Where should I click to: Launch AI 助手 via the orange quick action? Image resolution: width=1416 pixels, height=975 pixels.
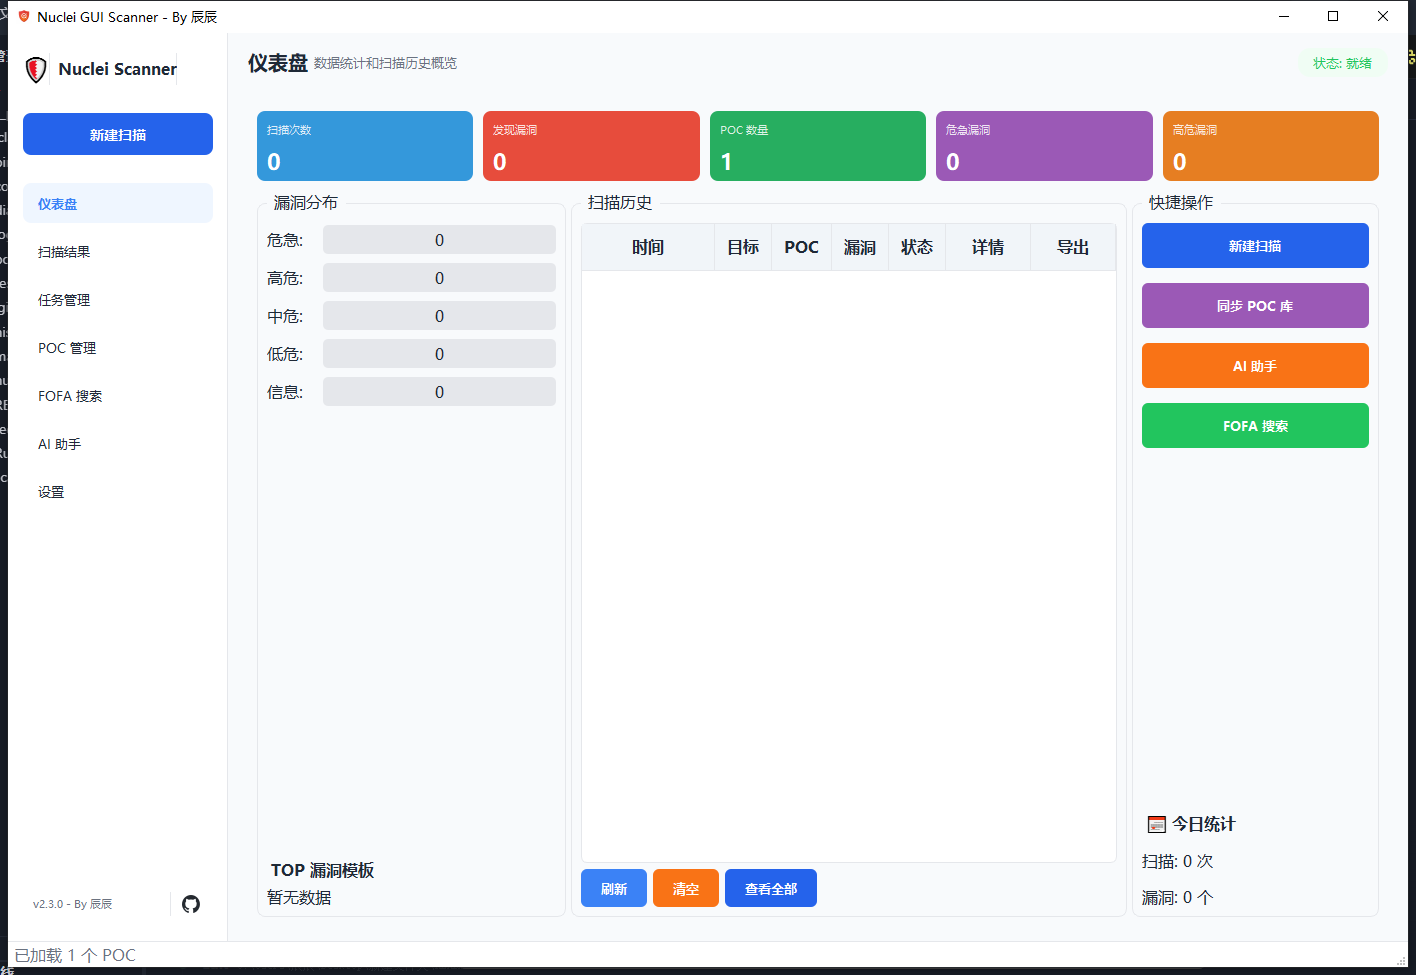pos(1255,365)
